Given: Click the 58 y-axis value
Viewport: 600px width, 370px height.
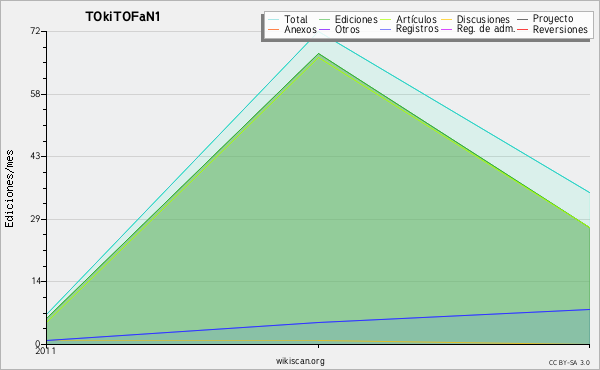Looking at the screenshot, I should (x=35, y=94).
